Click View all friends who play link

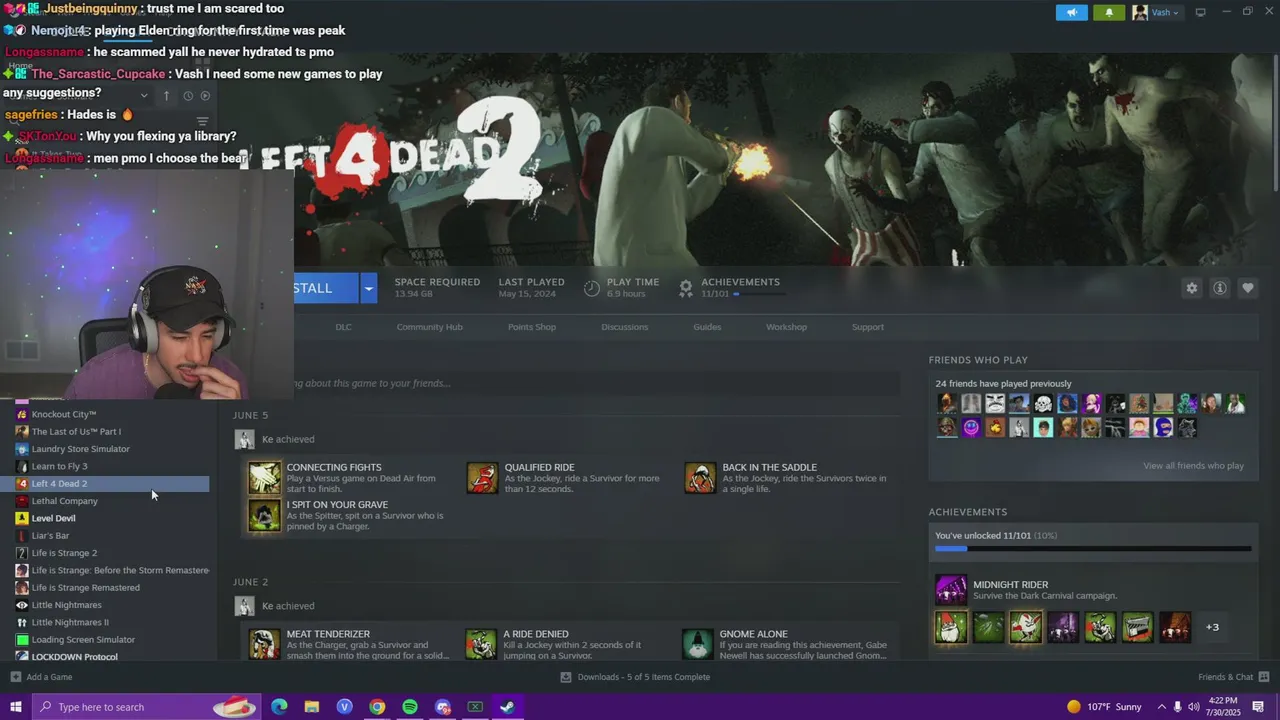1193,466
